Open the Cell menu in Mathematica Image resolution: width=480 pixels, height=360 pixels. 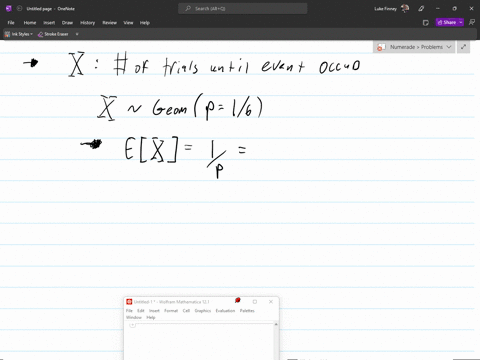click(186, 311)
